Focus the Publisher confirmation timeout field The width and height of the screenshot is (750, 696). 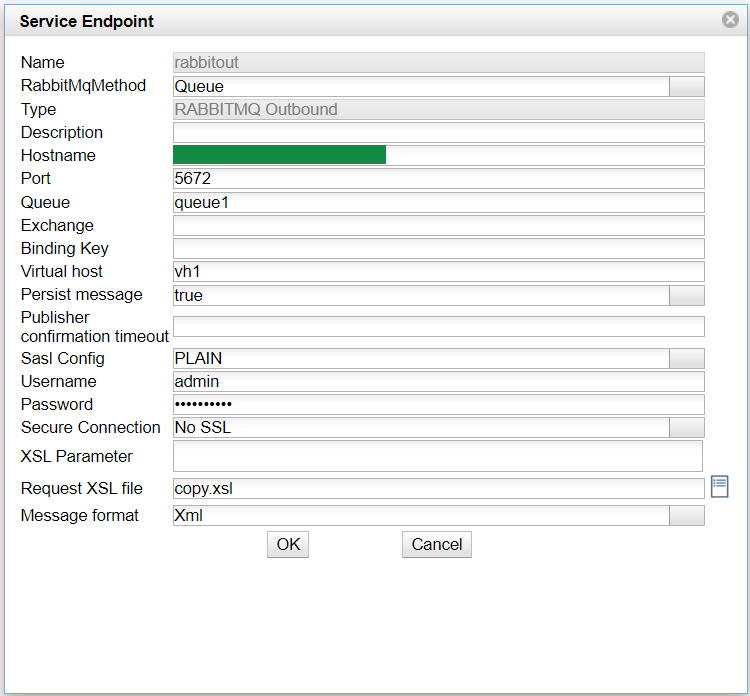tap(439, 327)
